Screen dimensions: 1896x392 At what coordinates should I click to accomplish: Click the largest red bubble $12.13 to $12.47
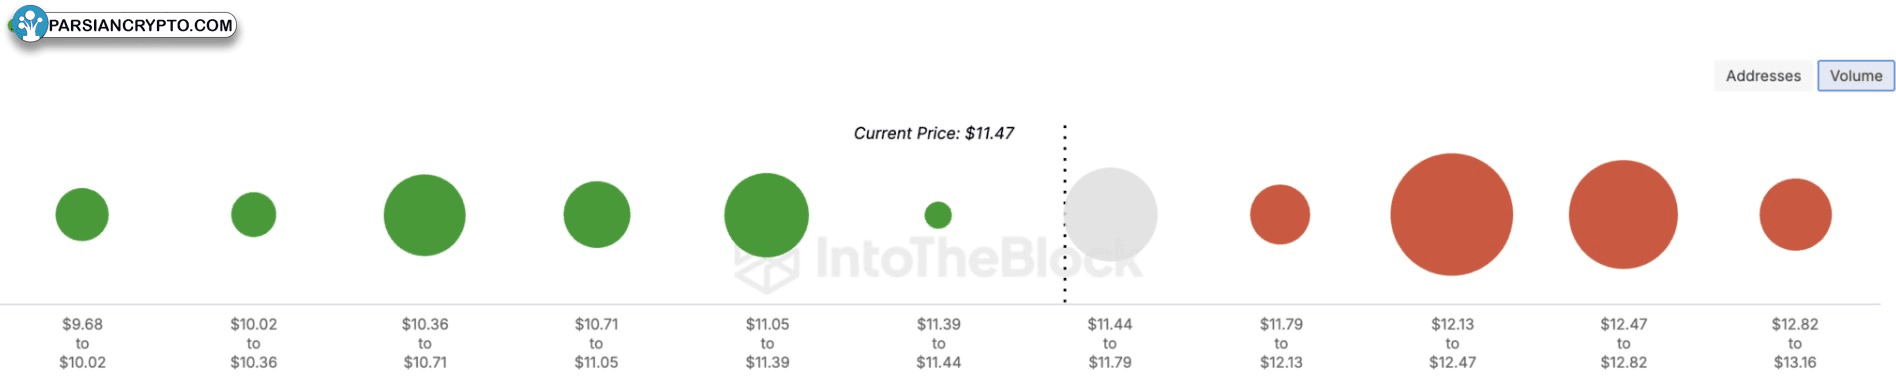(1452, 214)
